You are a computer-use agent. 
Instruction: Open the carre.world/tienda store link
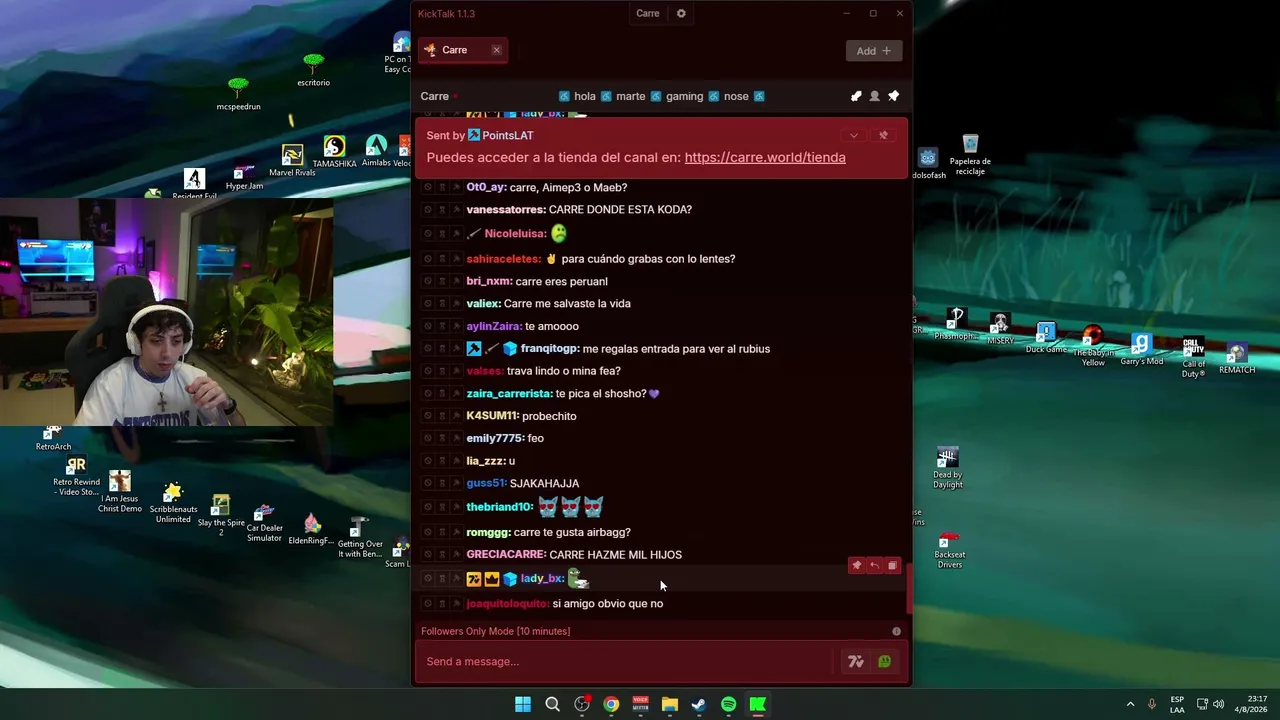(765, 157)
